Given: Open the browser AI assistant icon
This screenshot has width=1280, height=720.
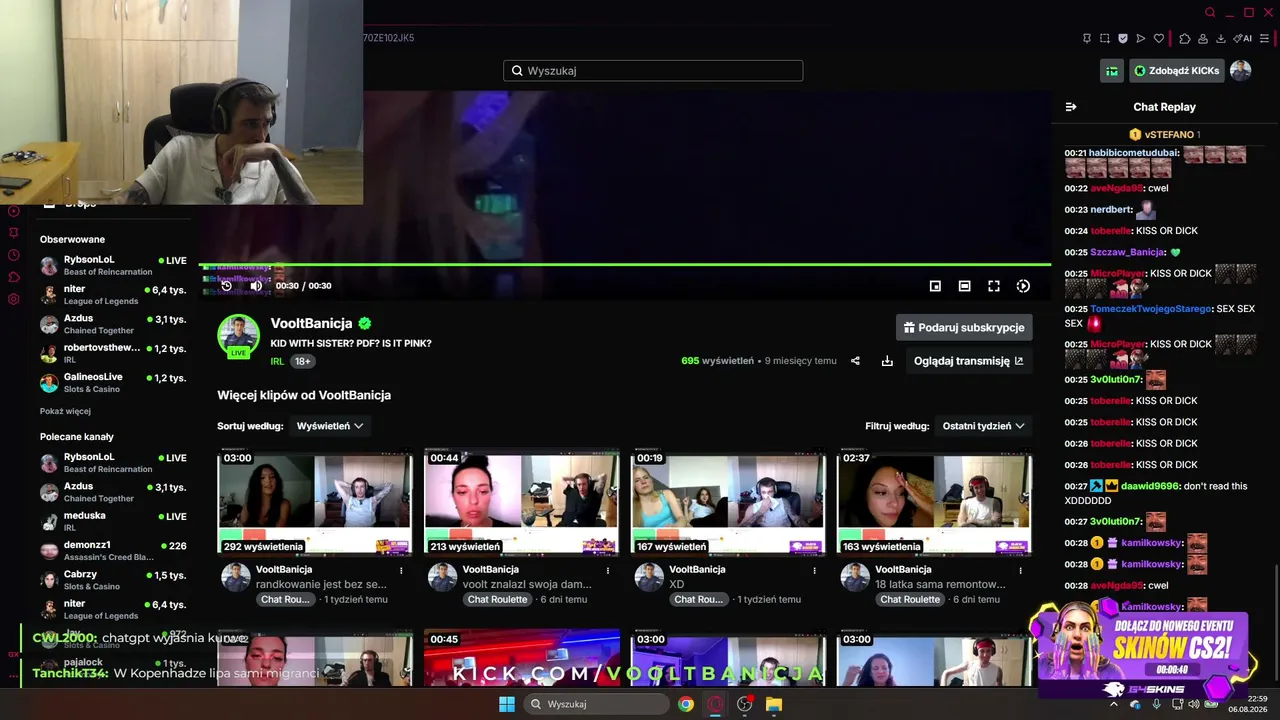Looking at the screenshot, I should (1243, 39).
